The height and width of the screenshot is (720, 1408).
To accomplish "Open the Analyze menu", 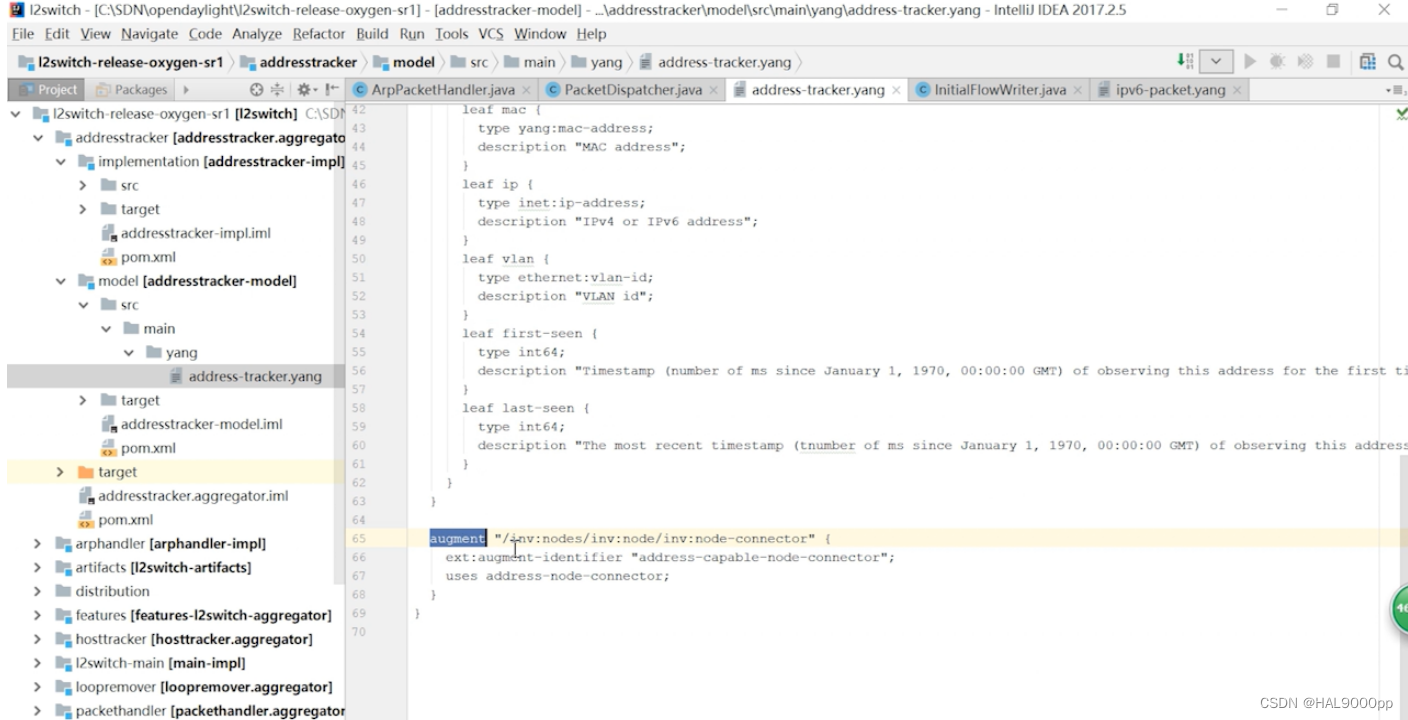I will click(x=257, y=33).
